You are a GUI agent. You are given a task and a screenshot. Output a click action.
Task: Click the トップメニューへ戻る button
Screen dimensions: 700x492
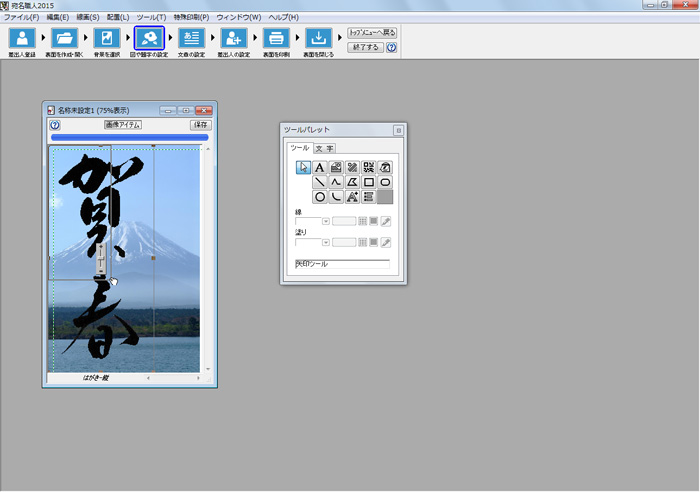point(372,32)
